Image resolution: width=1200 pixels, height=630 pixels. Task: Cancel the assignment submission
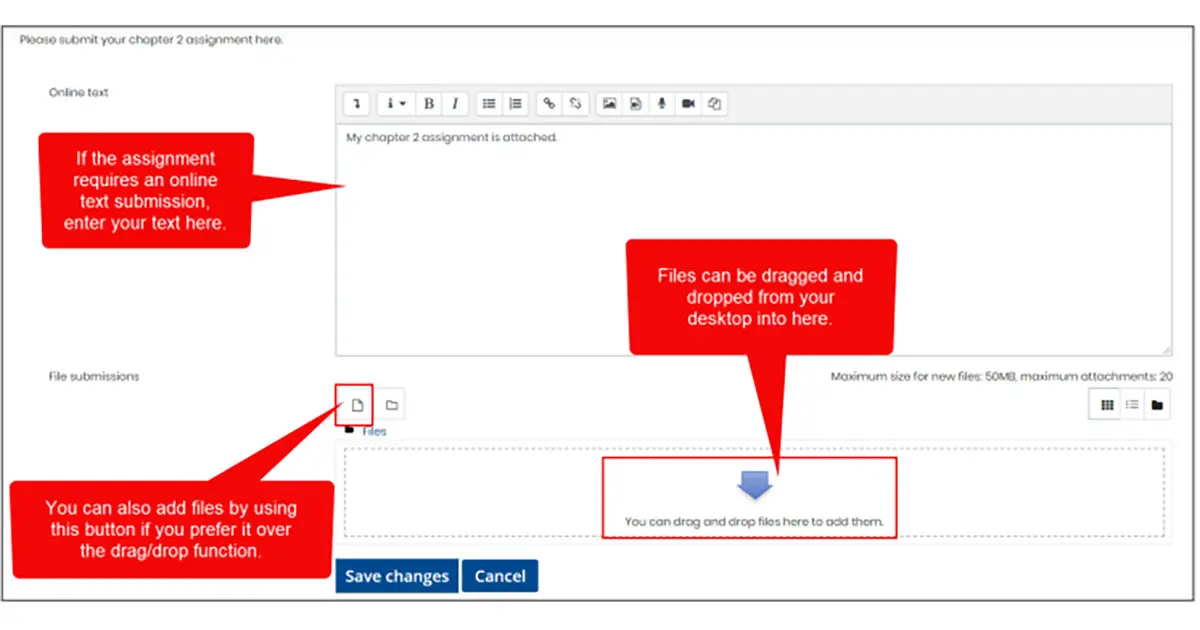499,575
